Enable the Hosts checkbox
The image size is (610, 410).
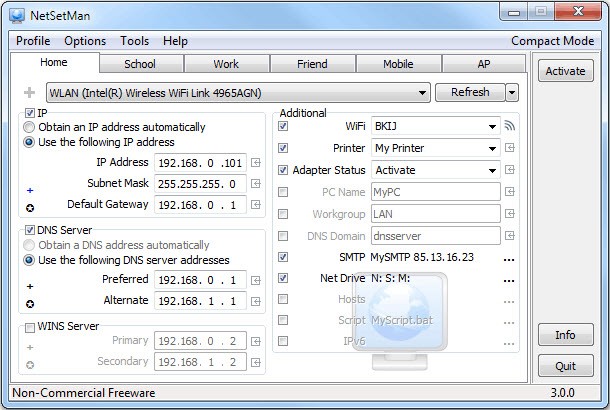click(283, 299)
